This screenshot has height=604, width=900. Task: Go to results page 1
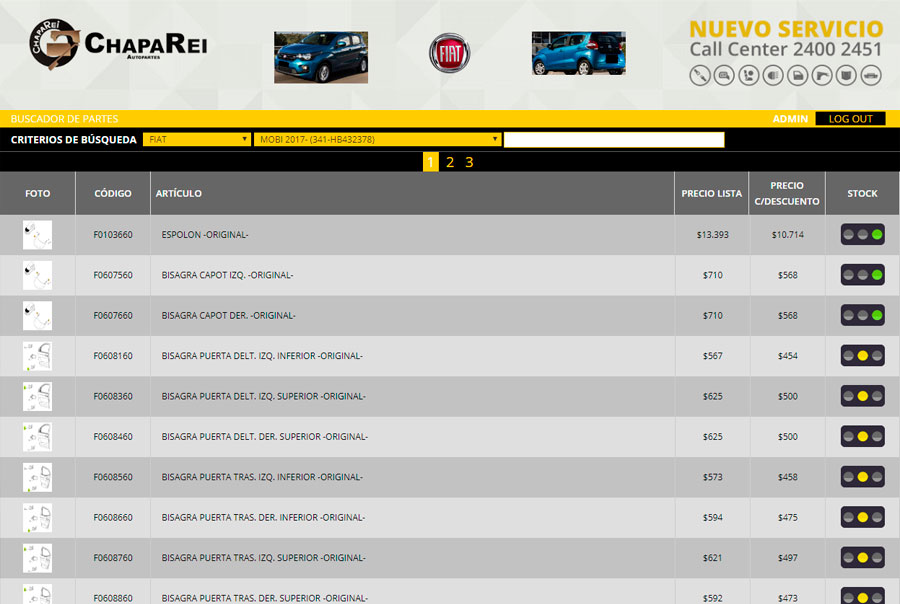pyautogui.click(x=430, y=162)
